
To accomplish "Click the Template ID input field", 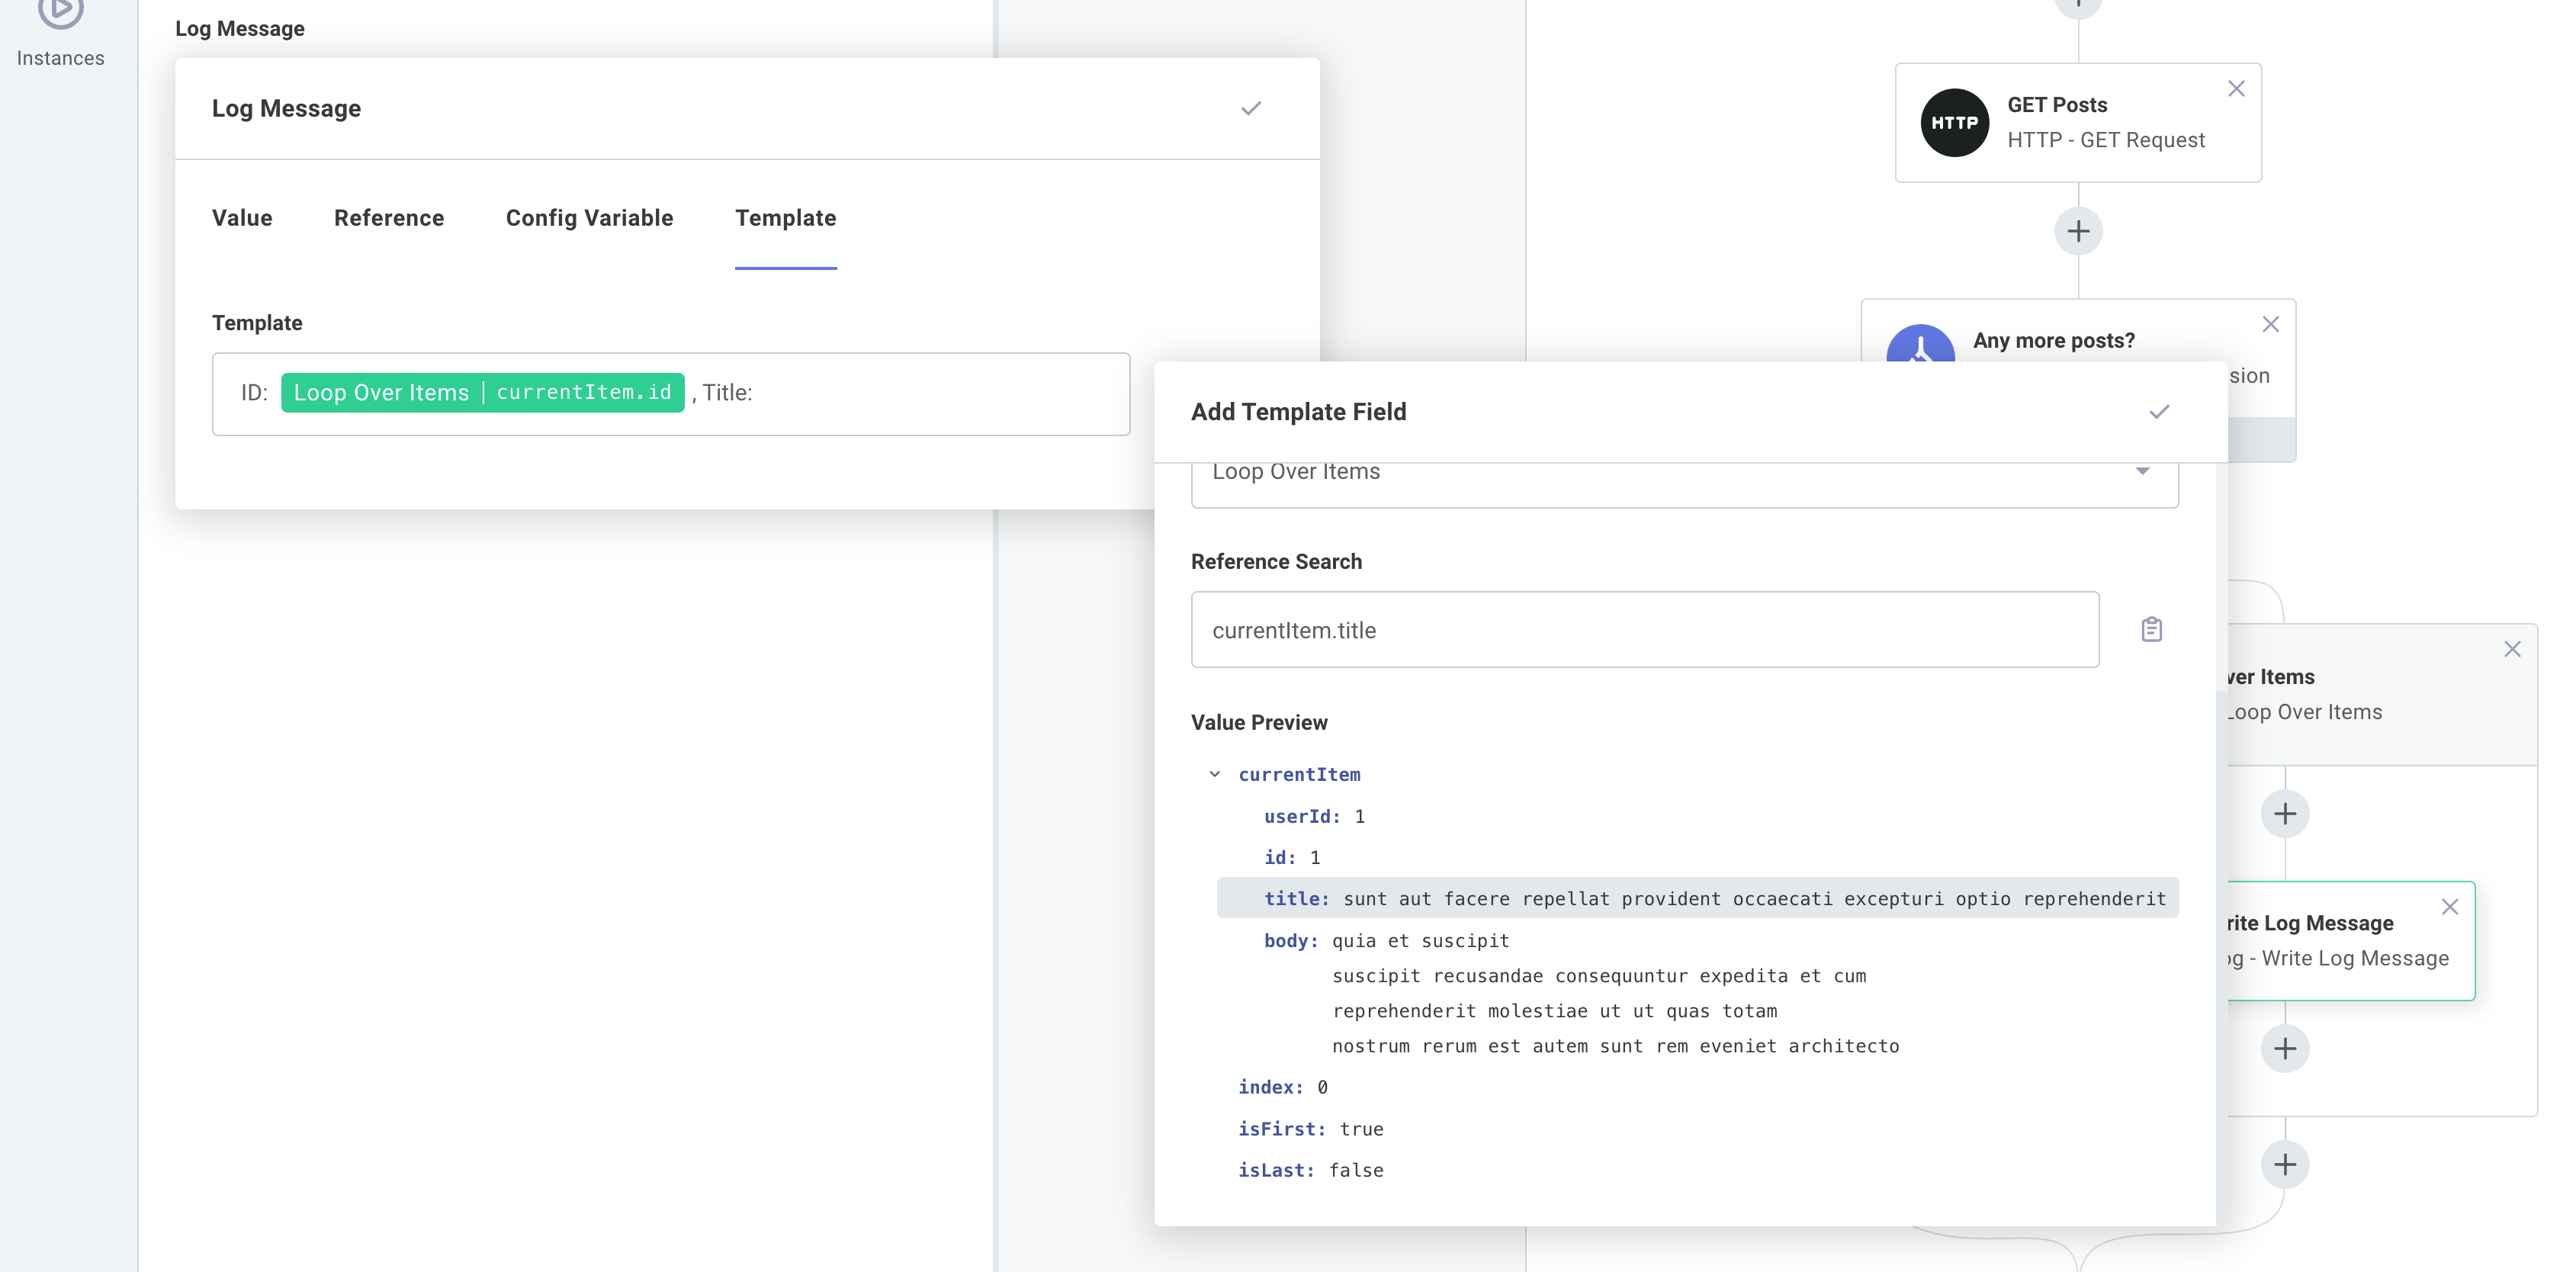I will [900, 393].
